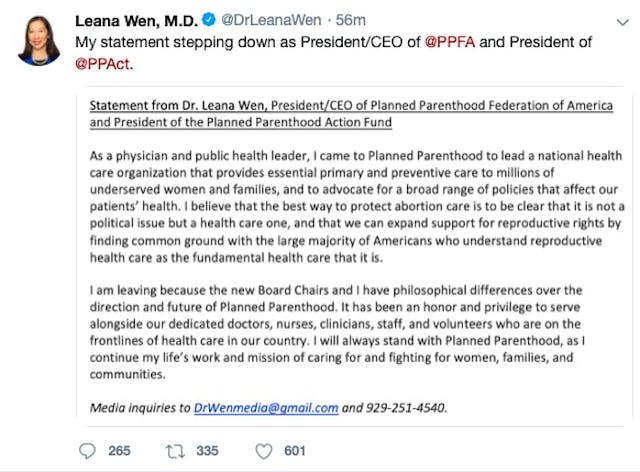Retweet this tweet using the arrows icon

pyautogui.click(x=176, y=451)
